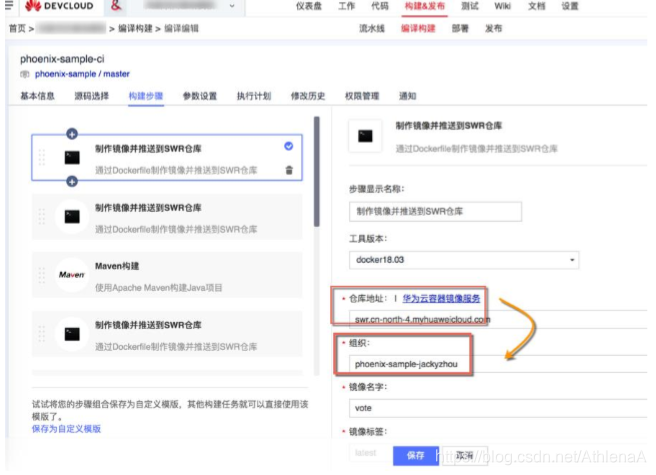The height and width of the screenshot is (475, 656).
Task: Focus the 镜像名字 vote input field
Action: pos(498,408)
